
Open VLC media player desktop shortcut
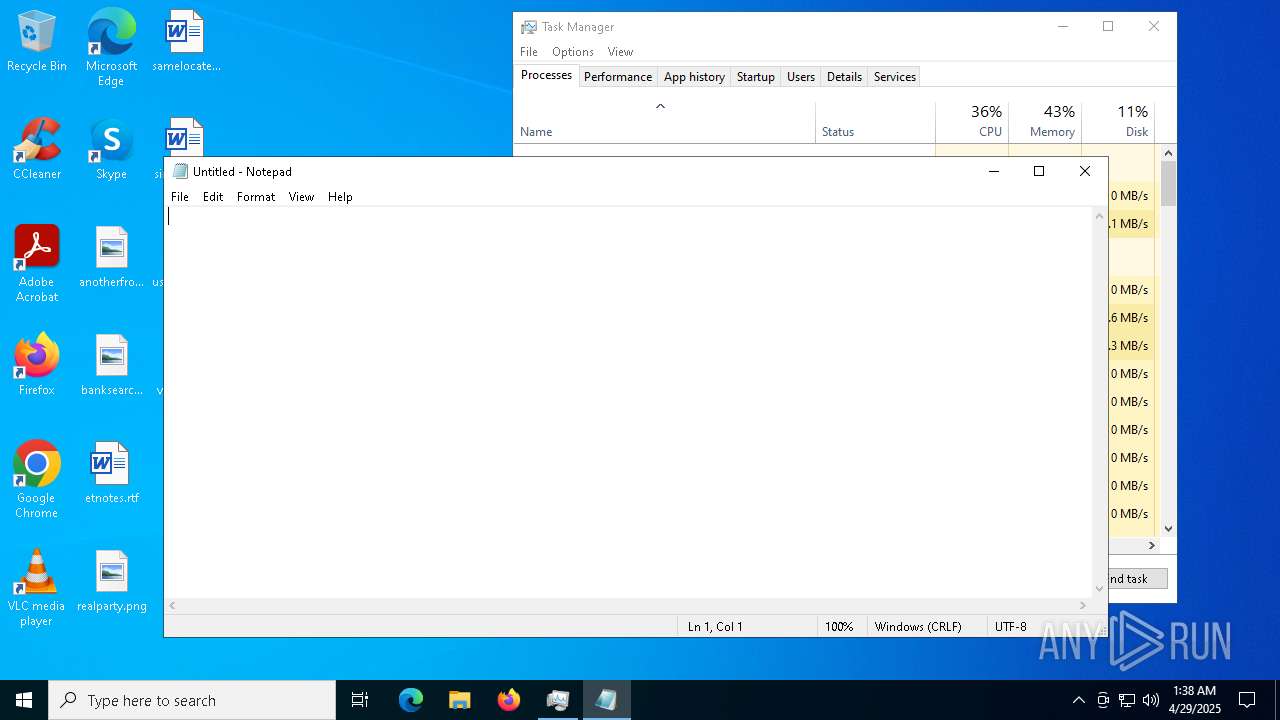[x=37, y=588]
